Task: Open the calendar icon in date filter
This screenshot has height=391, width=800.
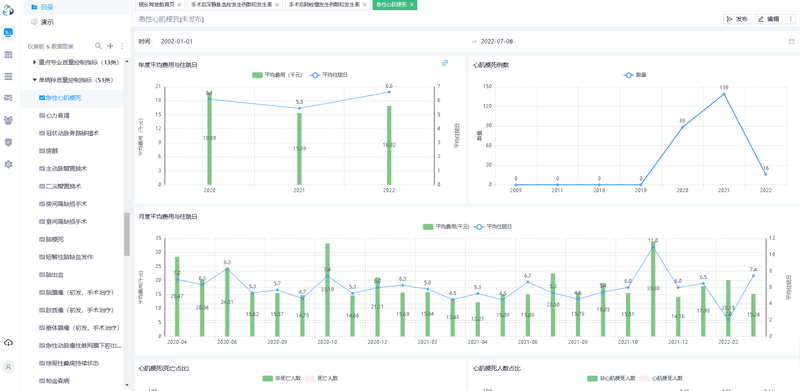Action: point(791,41)
